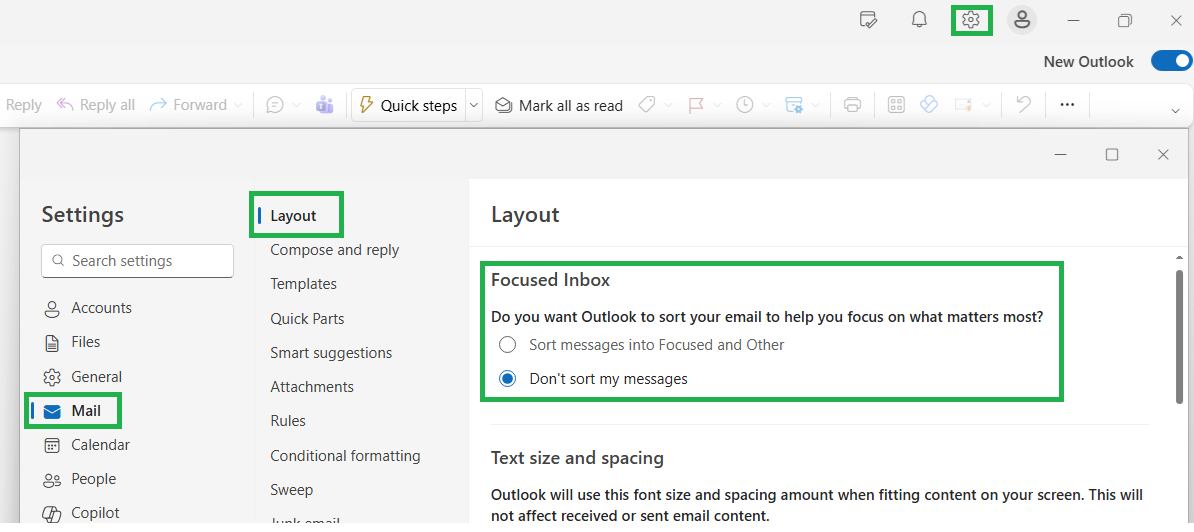Viewport: 1194px width, 532px height.
Task: Click the Reply all toolbar button
Action: [x=96, y=105]
